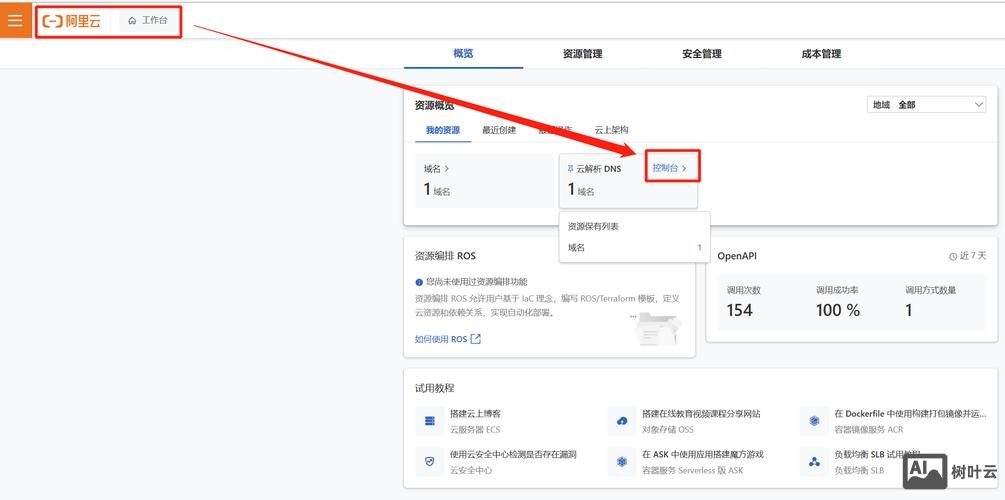This screenshot has width=1005, height=500.
Task: Select the 我的资源 sub-tab
Action: point(442,130)
